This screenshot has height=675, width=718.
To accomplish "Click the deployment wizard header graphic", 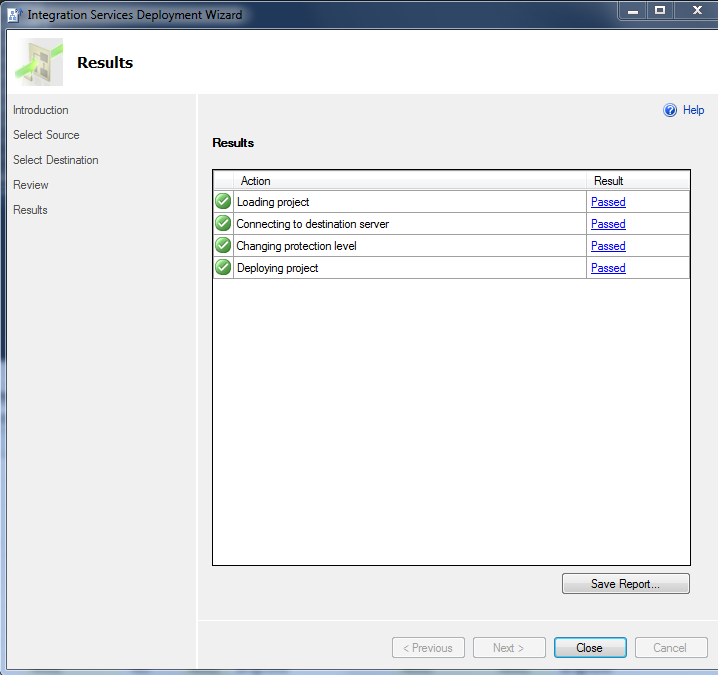I will pyautogui.click(x=39, y=62).
